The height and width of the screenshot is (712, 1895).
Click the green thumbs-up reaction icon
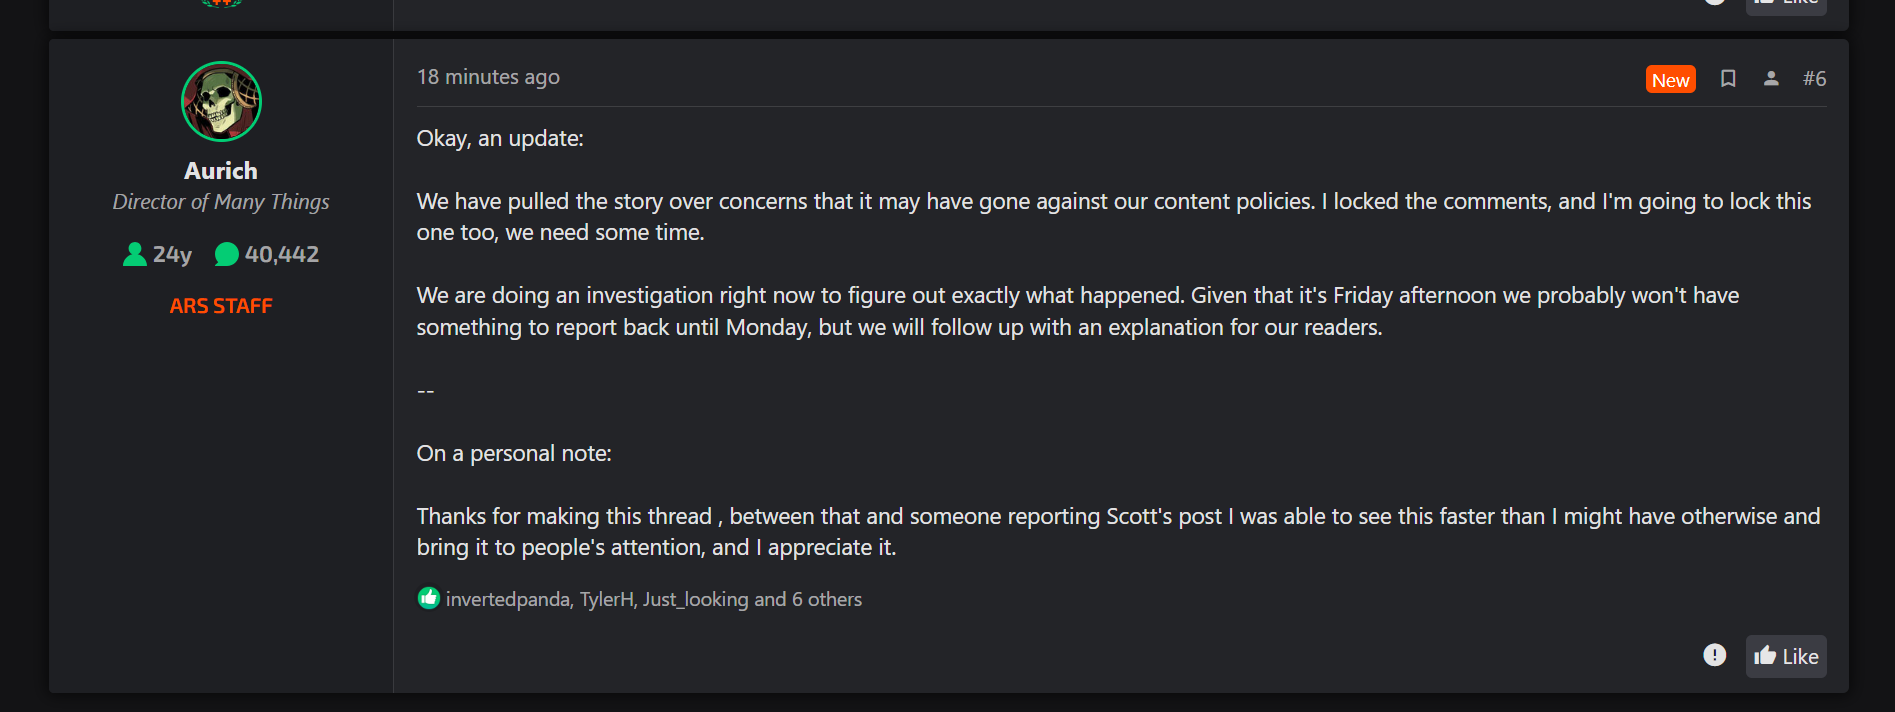point(429,598)
